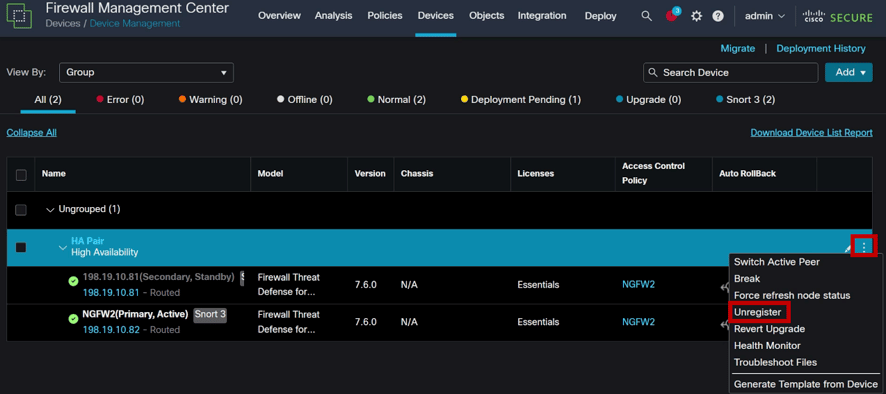Screen dimensions: 886x394
Task: Select the Snort 3 (2) filter tab
Action: point(745,100)
